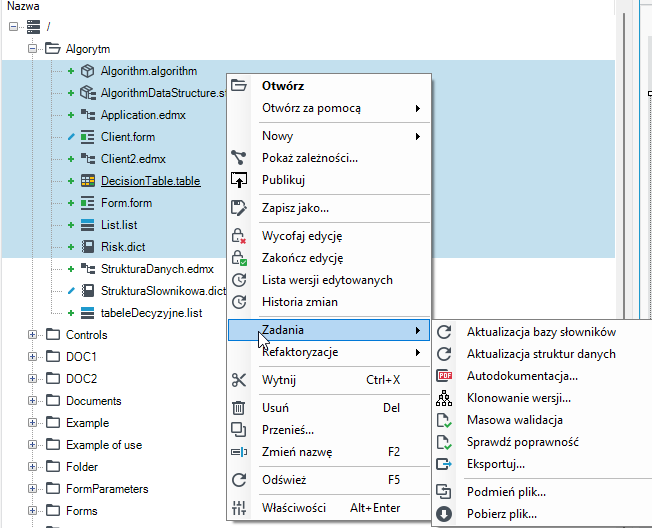Click the Eksportuj export arrow icon
Screen dimensions: 652x528
pos(444,464)
